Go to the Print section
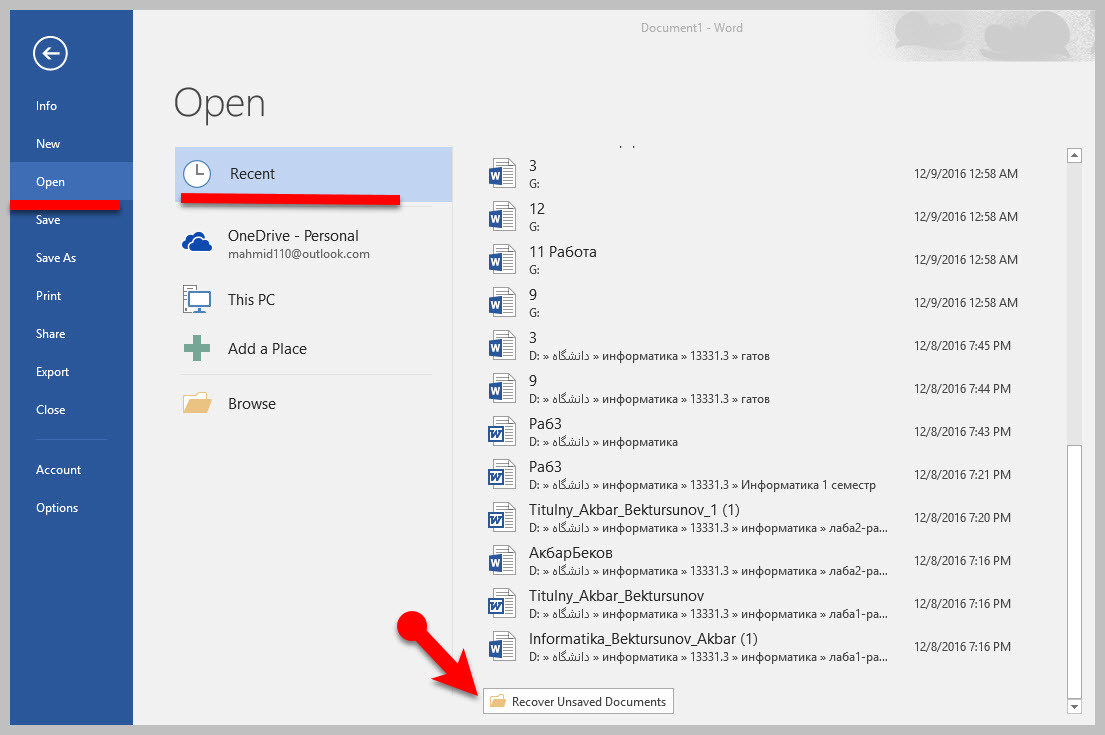Viewport: 1105px width, 735px height. (x=49, y=296)
